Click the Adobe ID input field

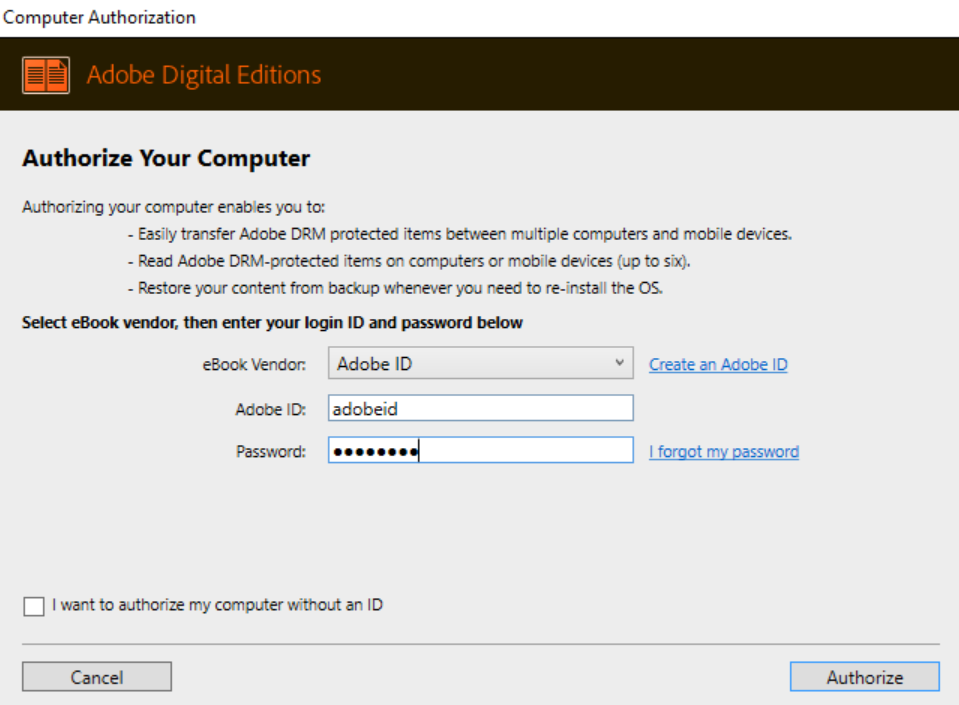[x=481, y=408]
